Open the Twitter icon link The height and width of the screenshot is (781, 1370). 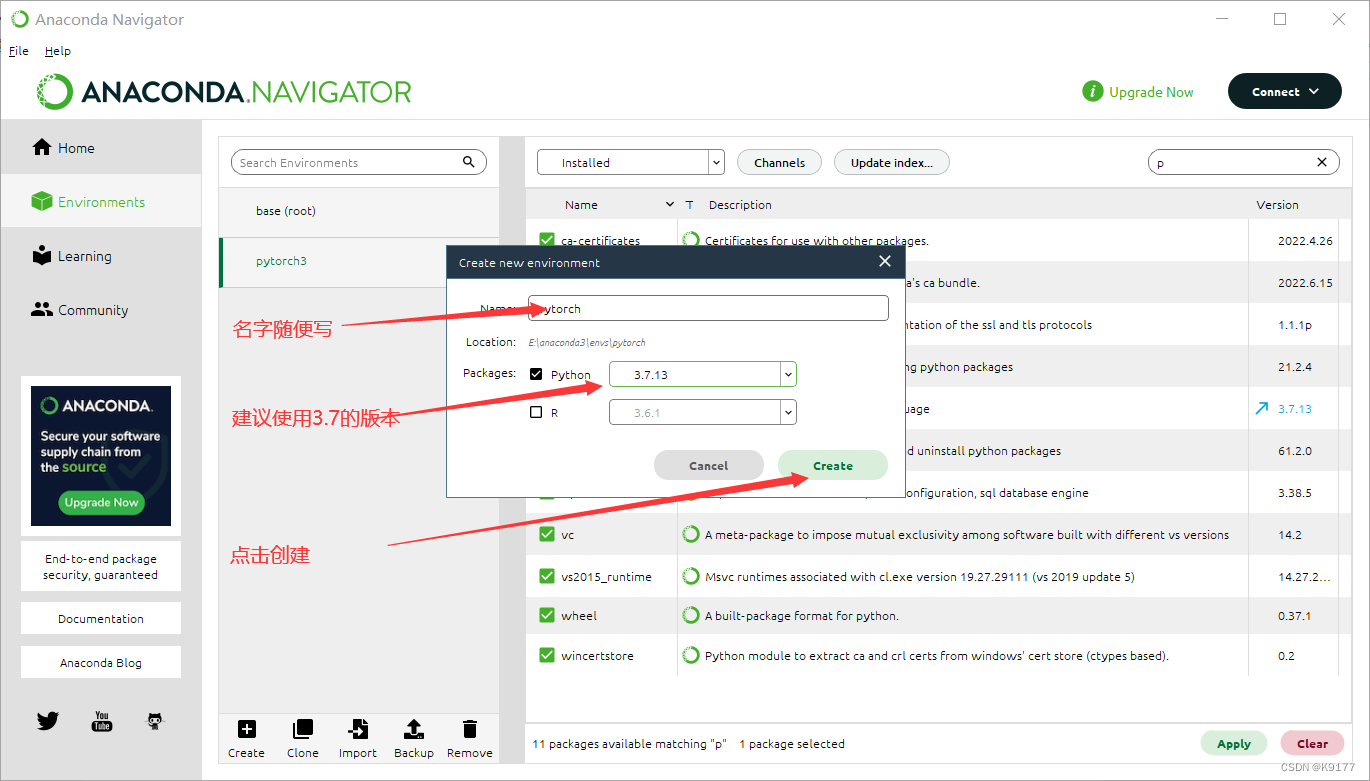pos(48,720)
